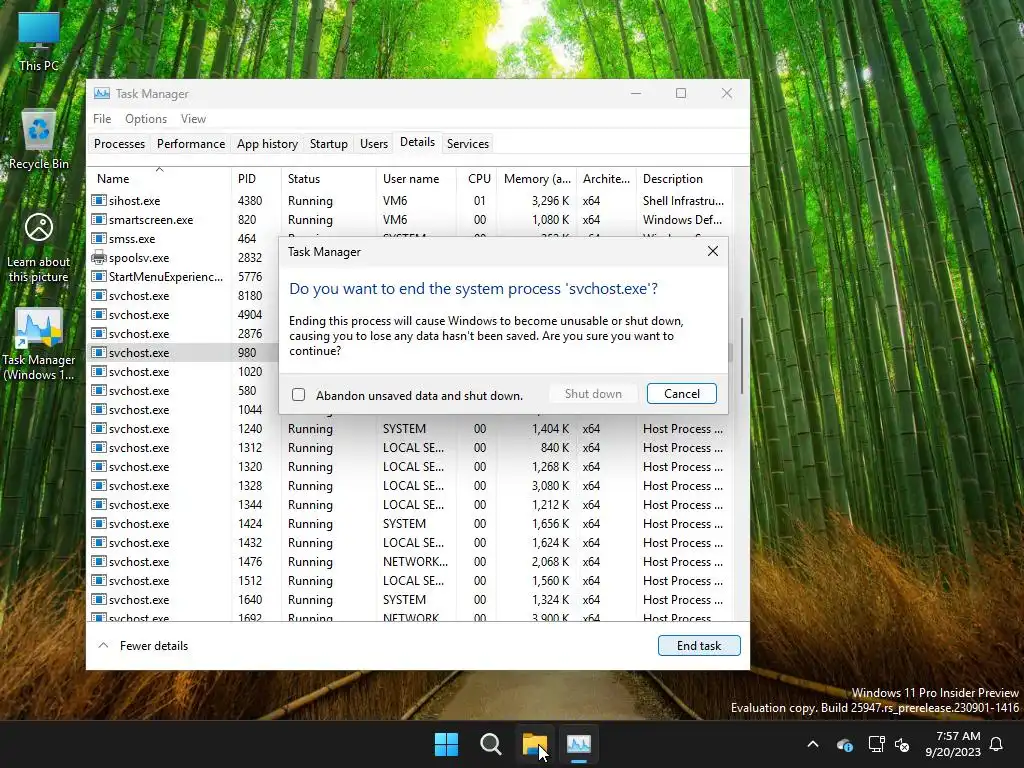This screenshot has height=768, width=1024.
Task: Select the smartscreen.exe process icon
Action: click(99, 219)
